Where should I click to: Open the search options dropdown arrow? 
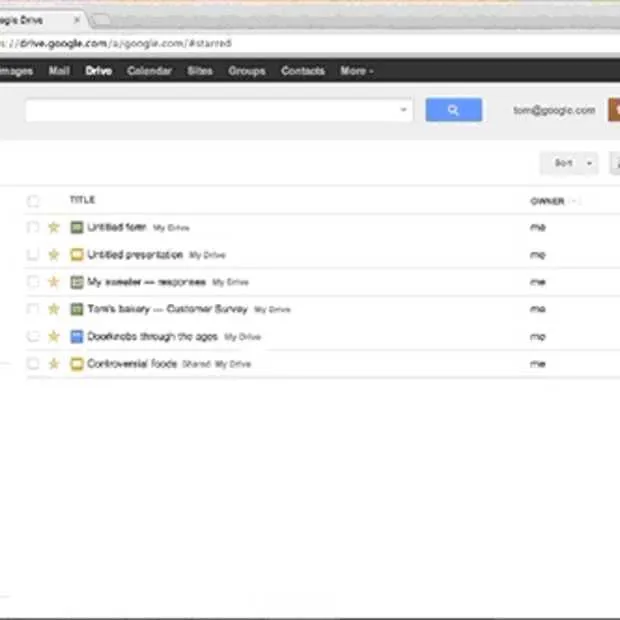(403, 110)
